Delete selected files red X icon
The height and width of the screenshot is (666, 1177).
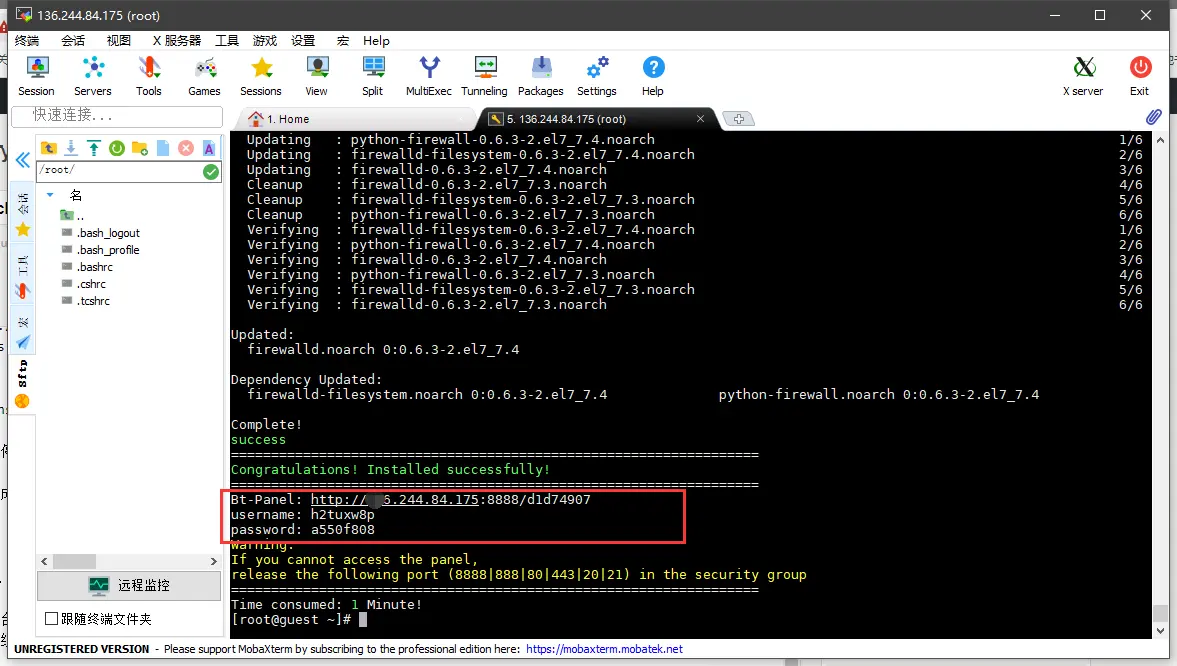(186, 148)
